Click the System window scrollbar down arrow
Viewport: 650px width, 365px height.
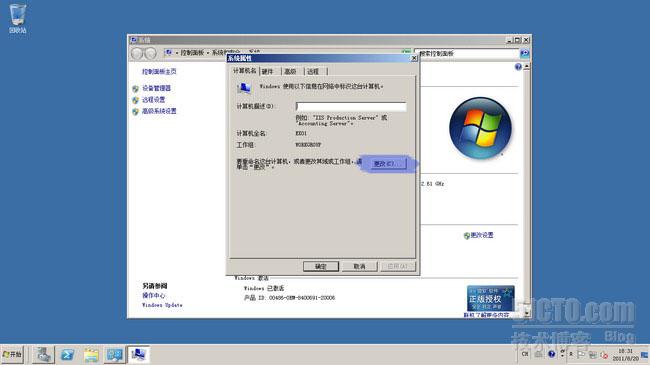[x=527, y=312]
